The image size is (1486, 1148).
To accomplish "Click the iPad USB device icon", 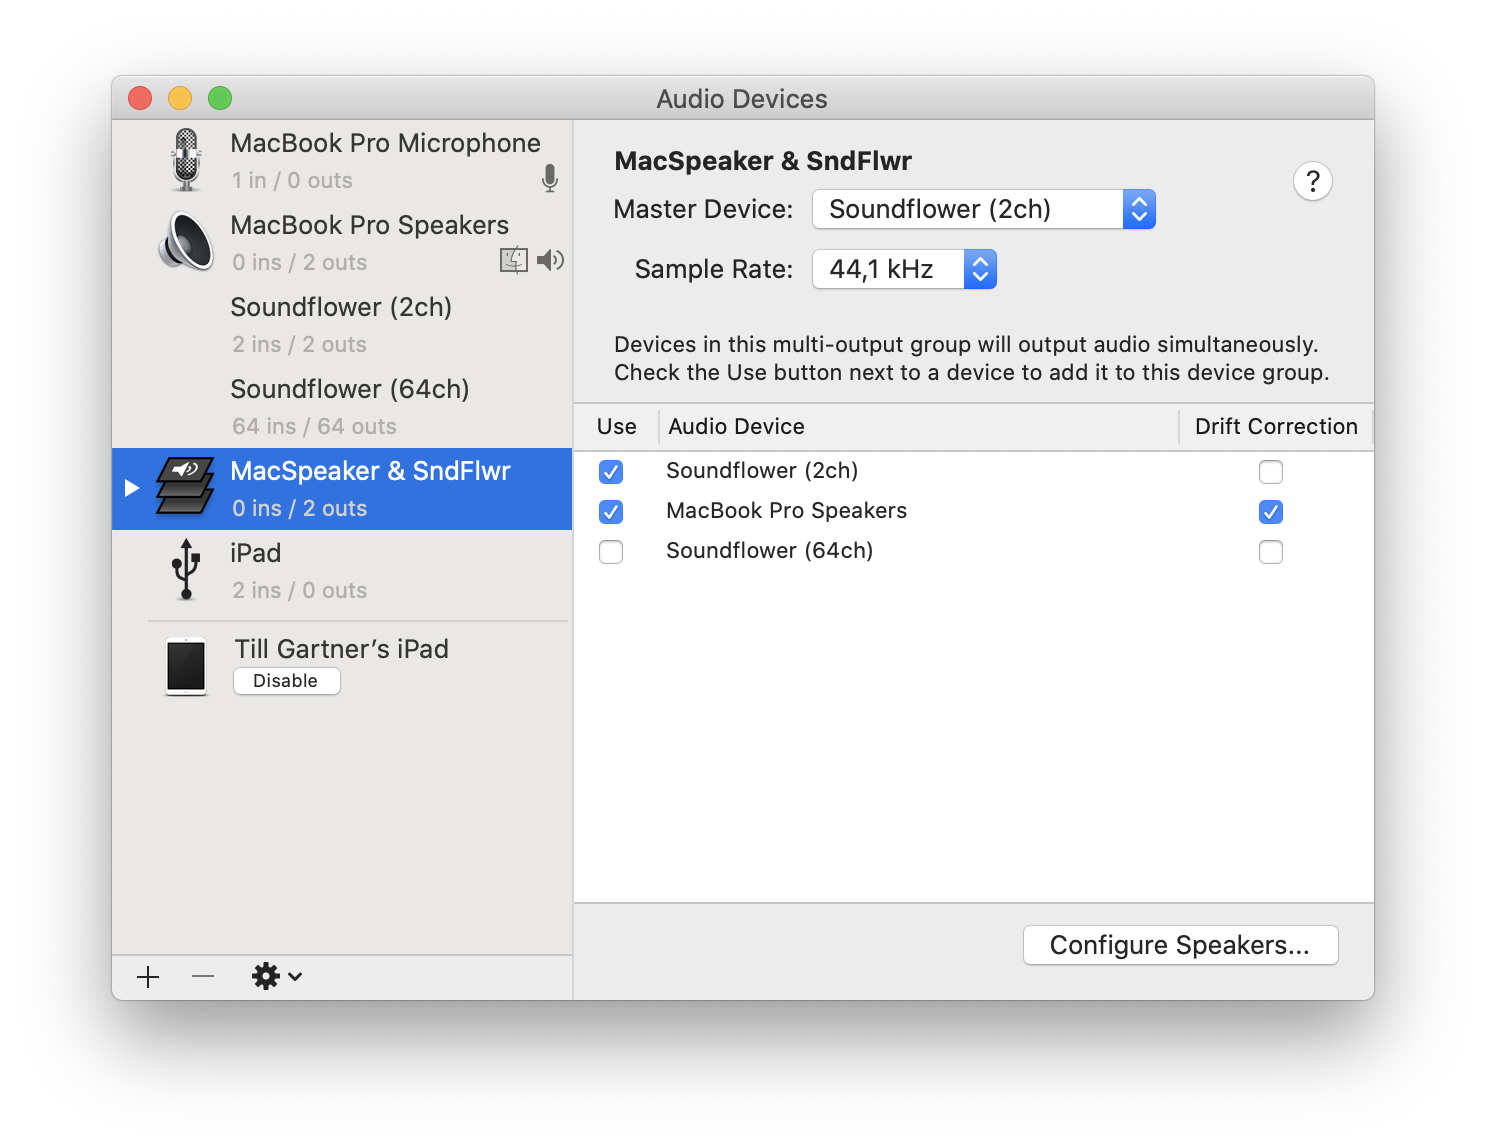I will tap(185, 570).
